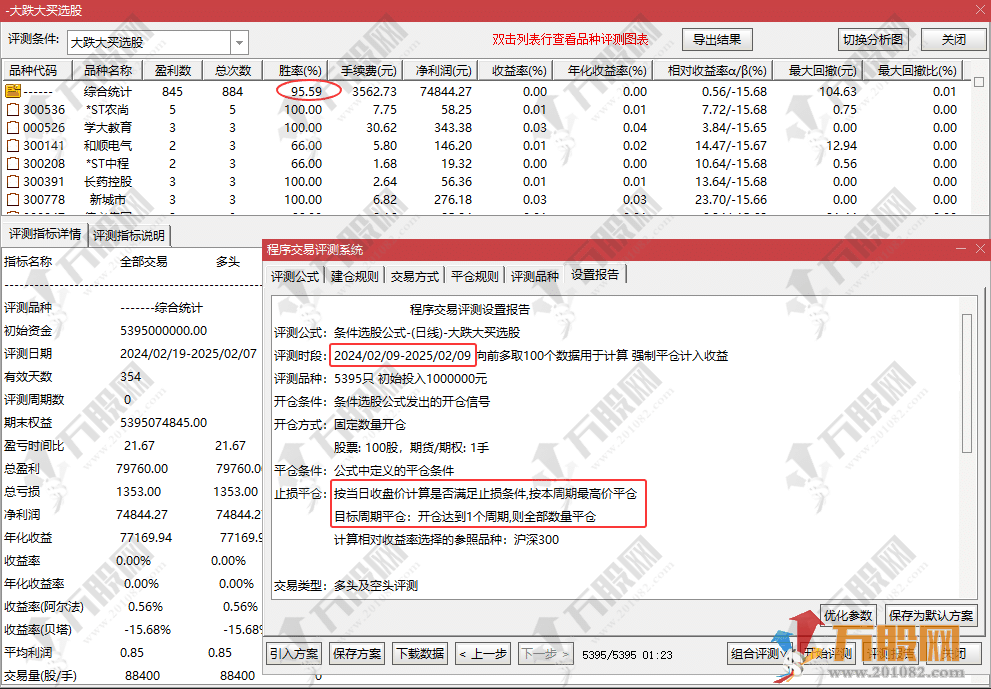
Task: Click the document icon beside code 000526
Action: [x=13, y=128]
